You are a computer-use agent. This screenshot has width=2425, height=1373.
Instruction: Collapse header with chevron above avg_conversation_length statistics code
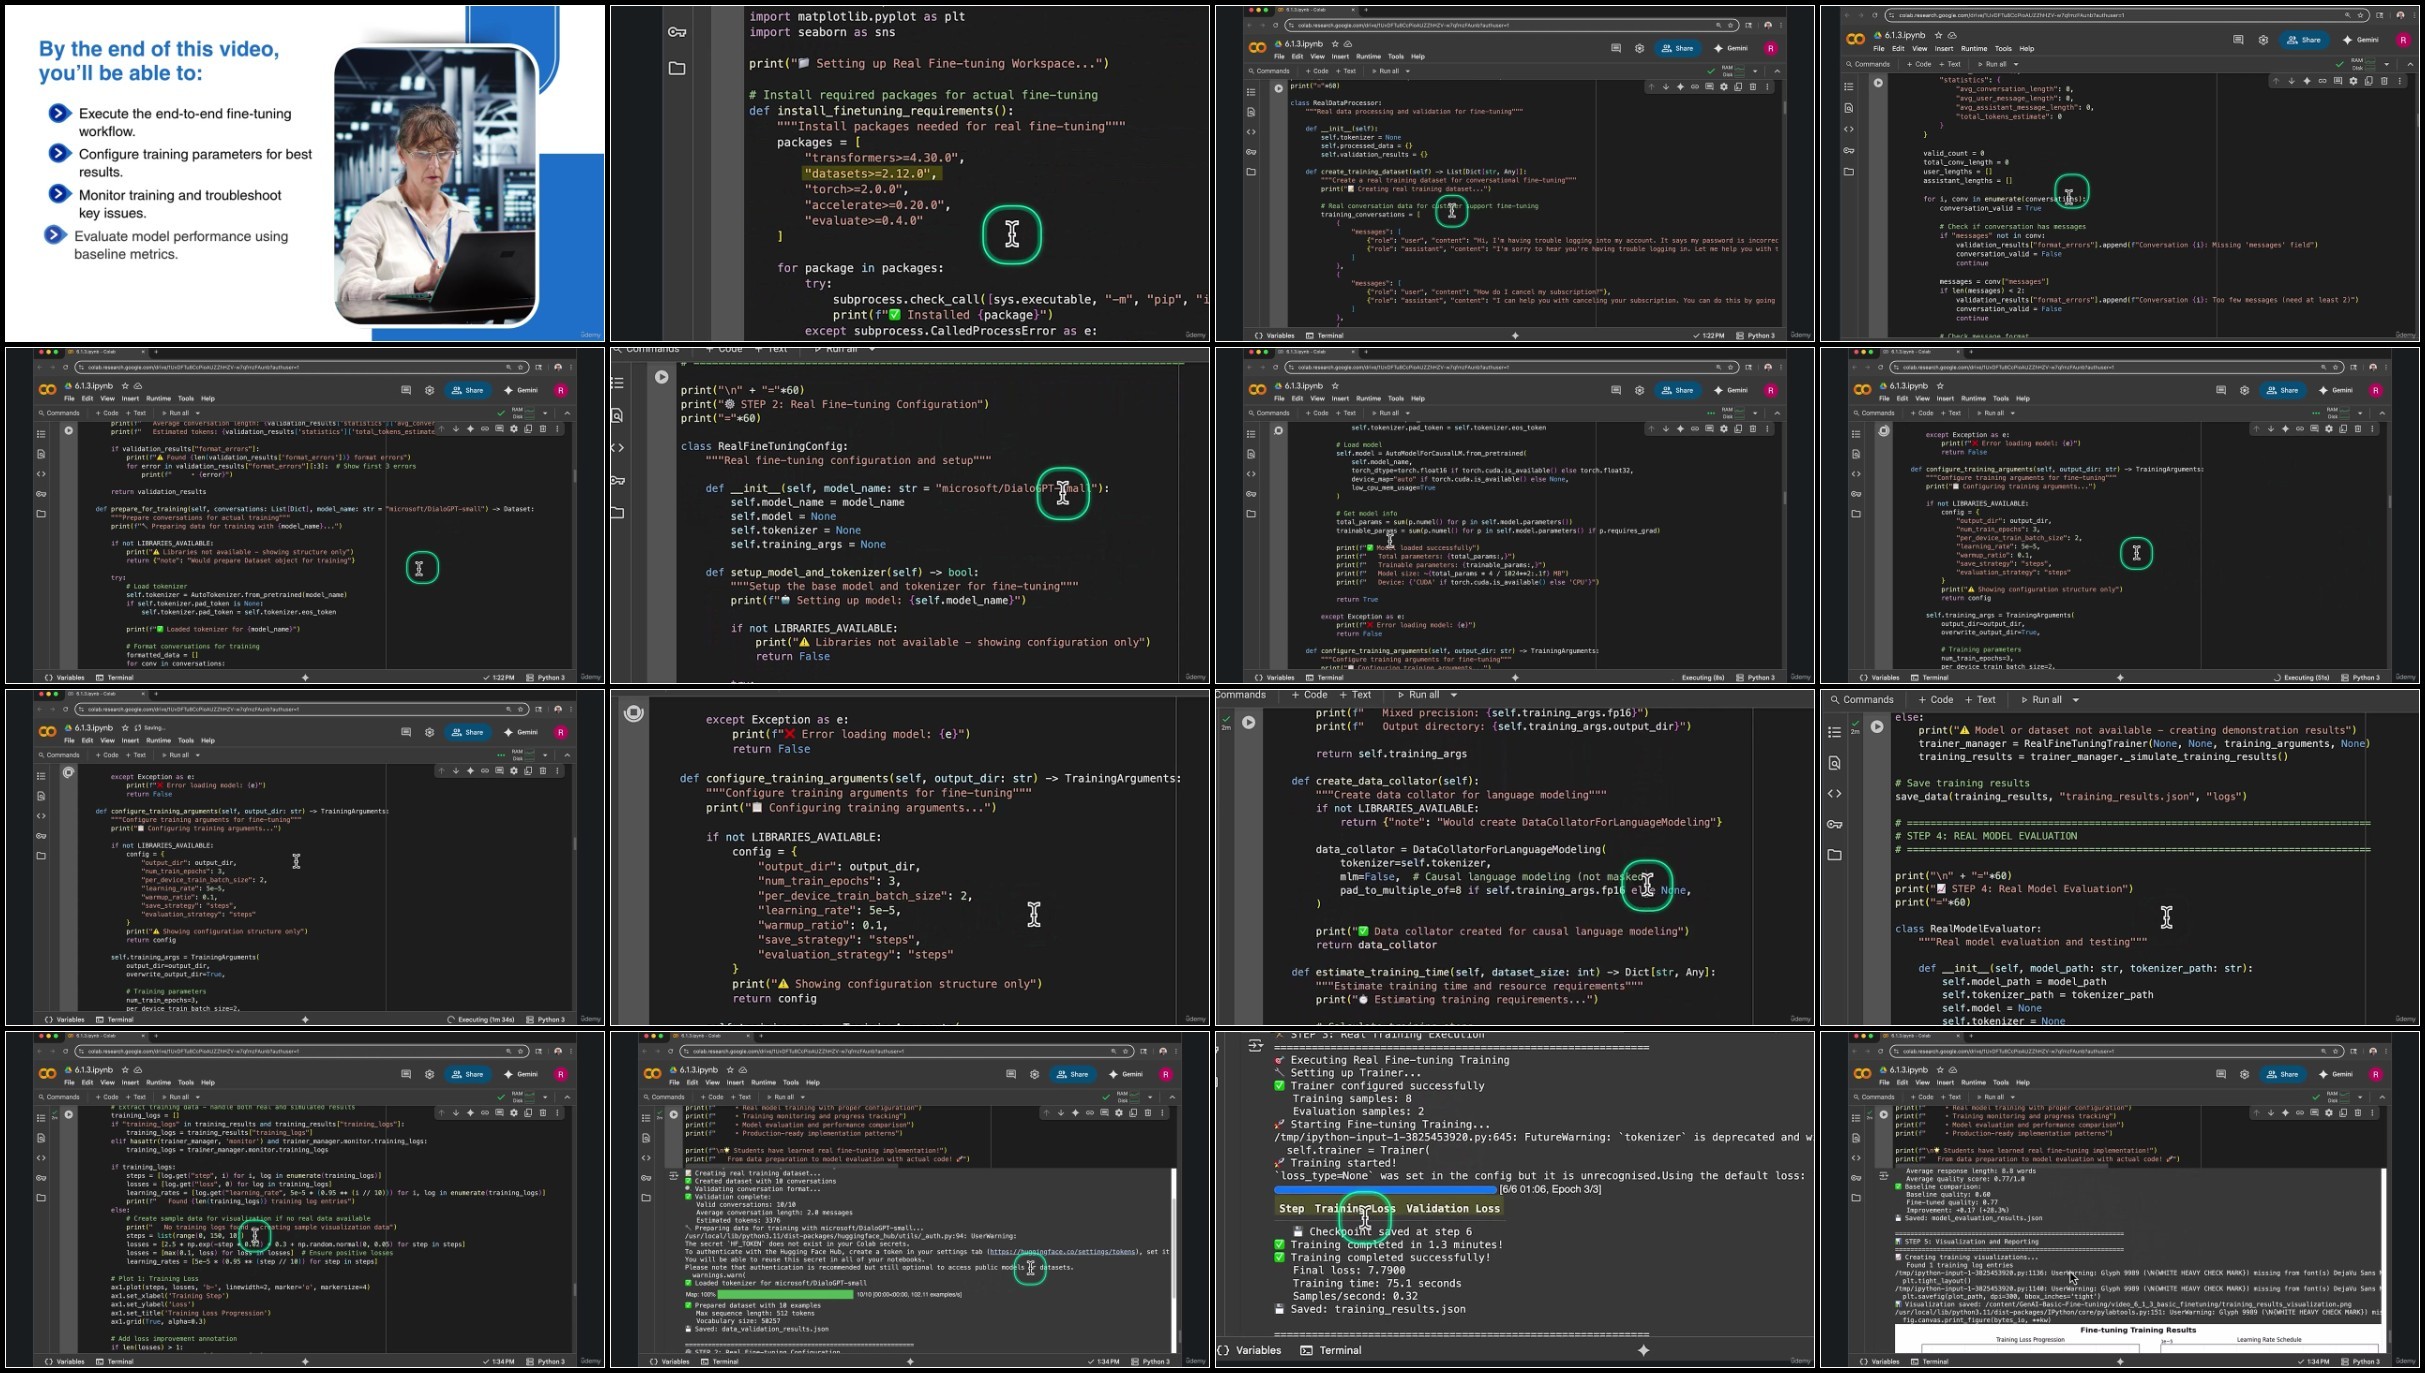click(x=2411, y=64)
